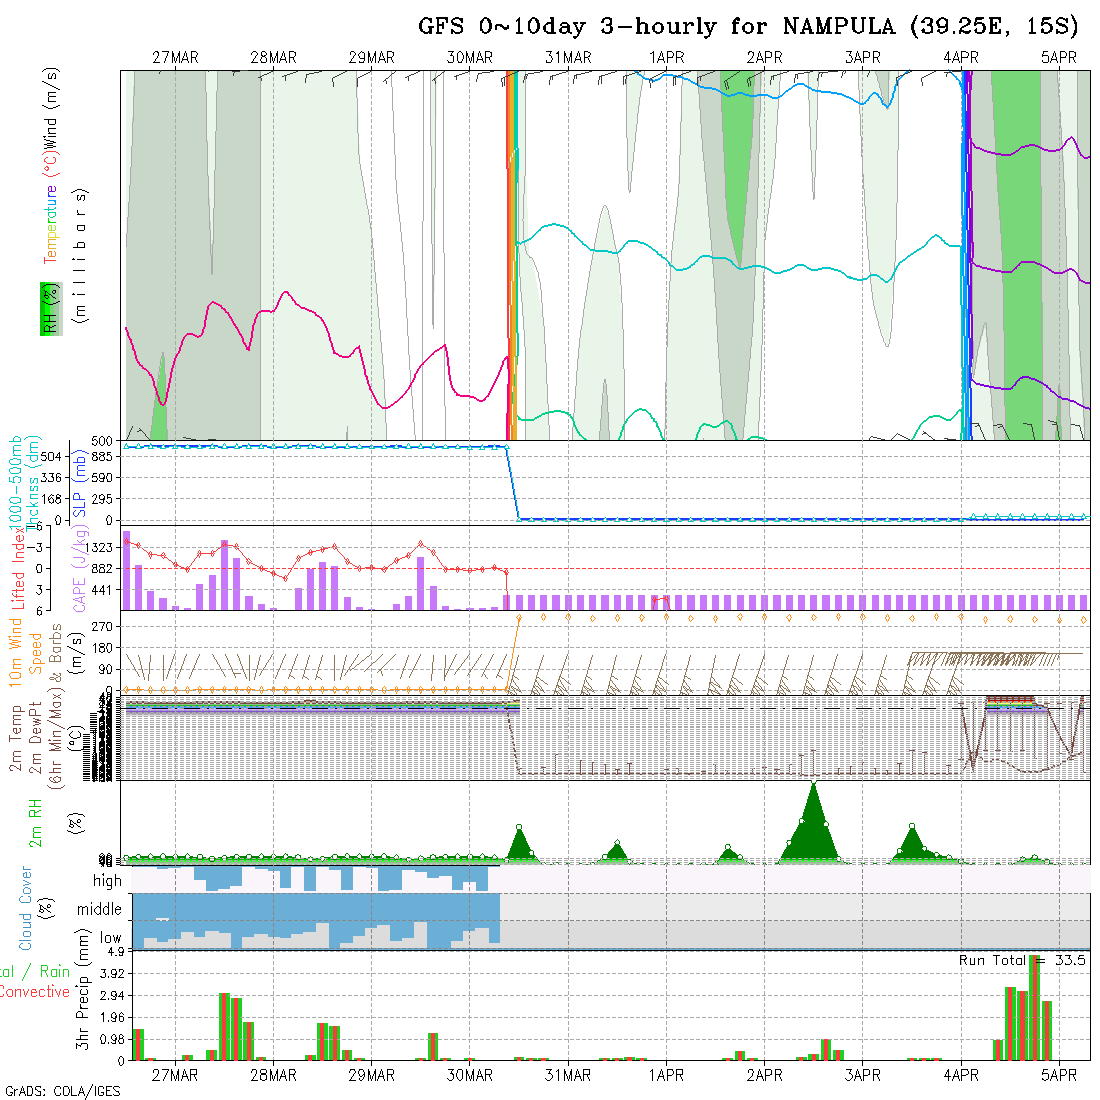Select the 1APR label on the top axis
The image size is (1100, 1100).
click(667, 58)
